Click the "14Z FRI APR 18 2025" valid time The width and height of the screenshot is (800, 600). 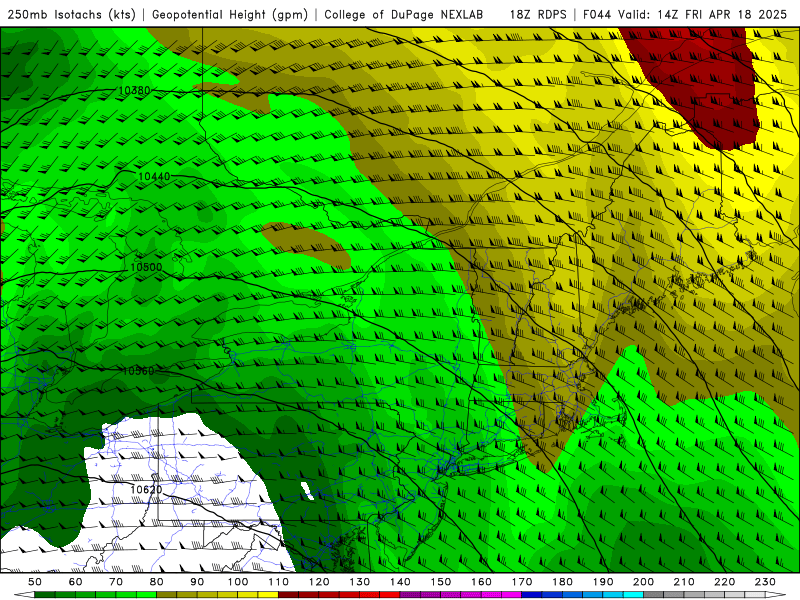[722, 14]
